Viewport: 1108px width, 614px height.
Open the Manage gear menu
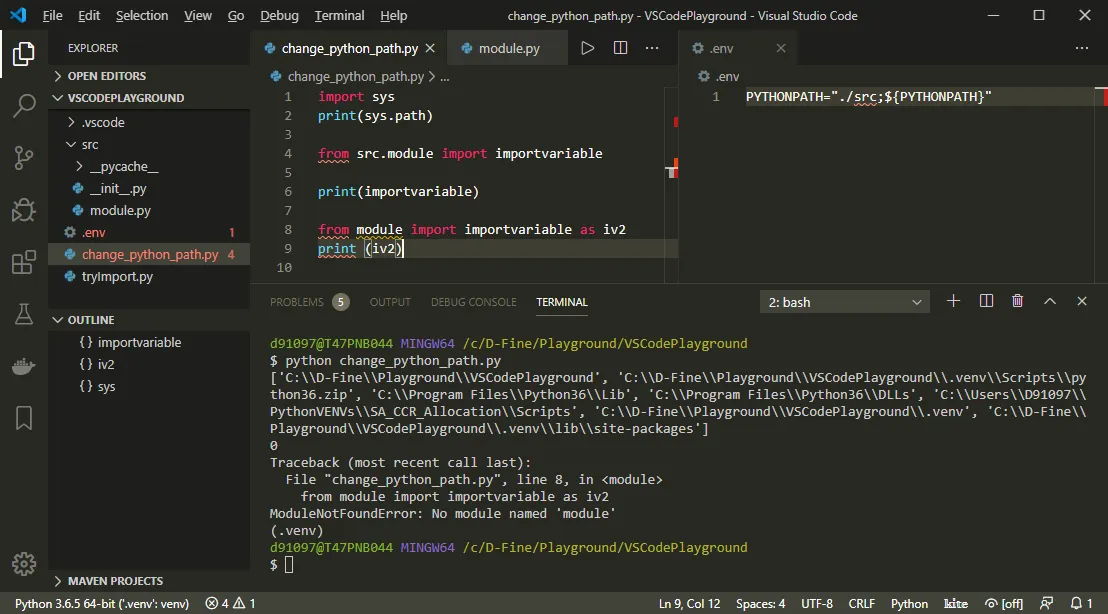(x=23, y=563)
